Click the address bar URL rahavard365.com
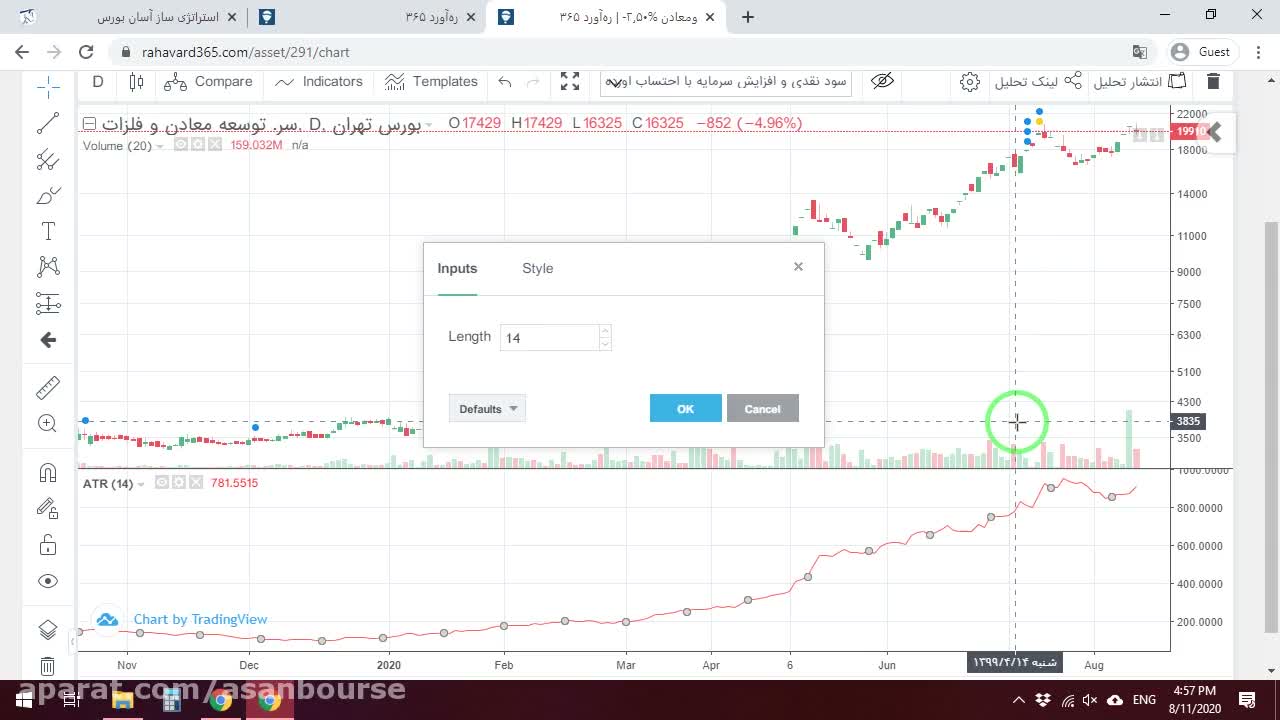 click(x=246, y=52)
